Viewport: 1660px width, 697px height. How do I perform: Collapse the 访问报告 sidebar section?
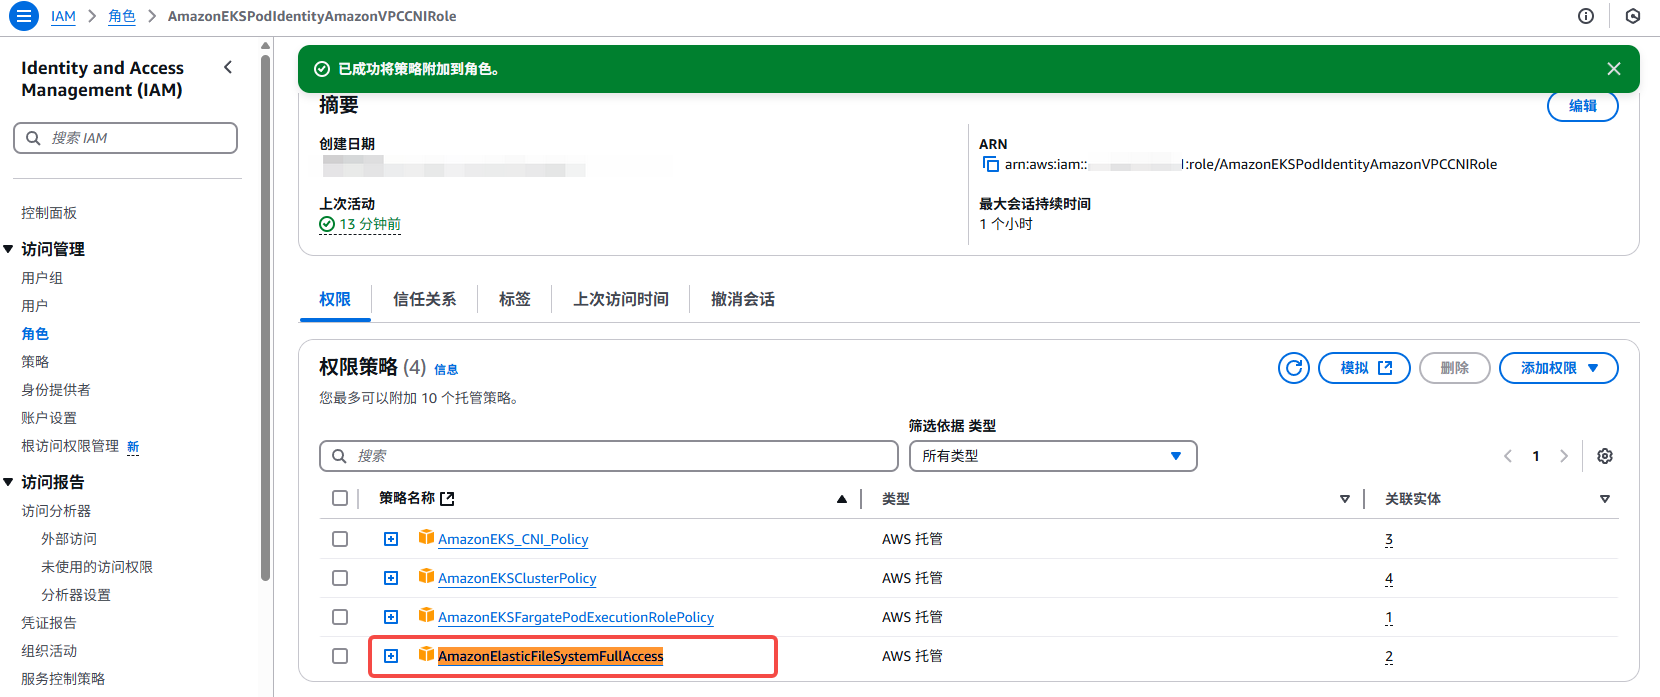(8, 482)
